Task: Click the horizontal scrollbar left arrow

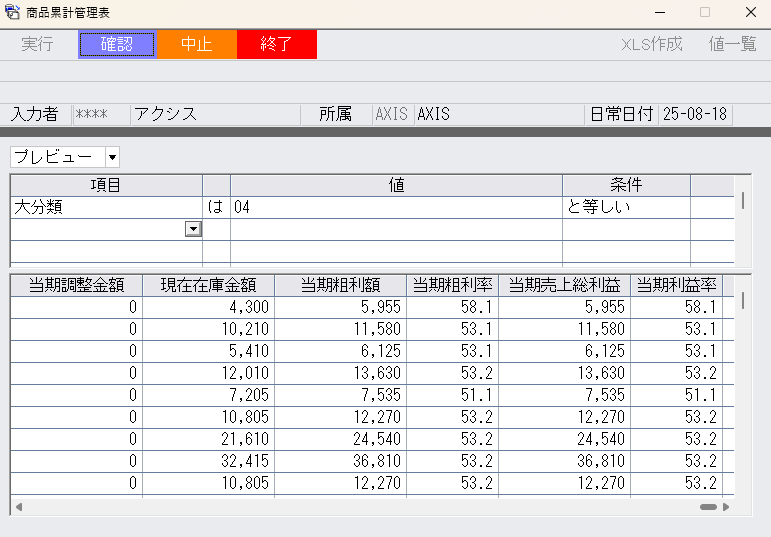Action: click(x=18, y=507)
